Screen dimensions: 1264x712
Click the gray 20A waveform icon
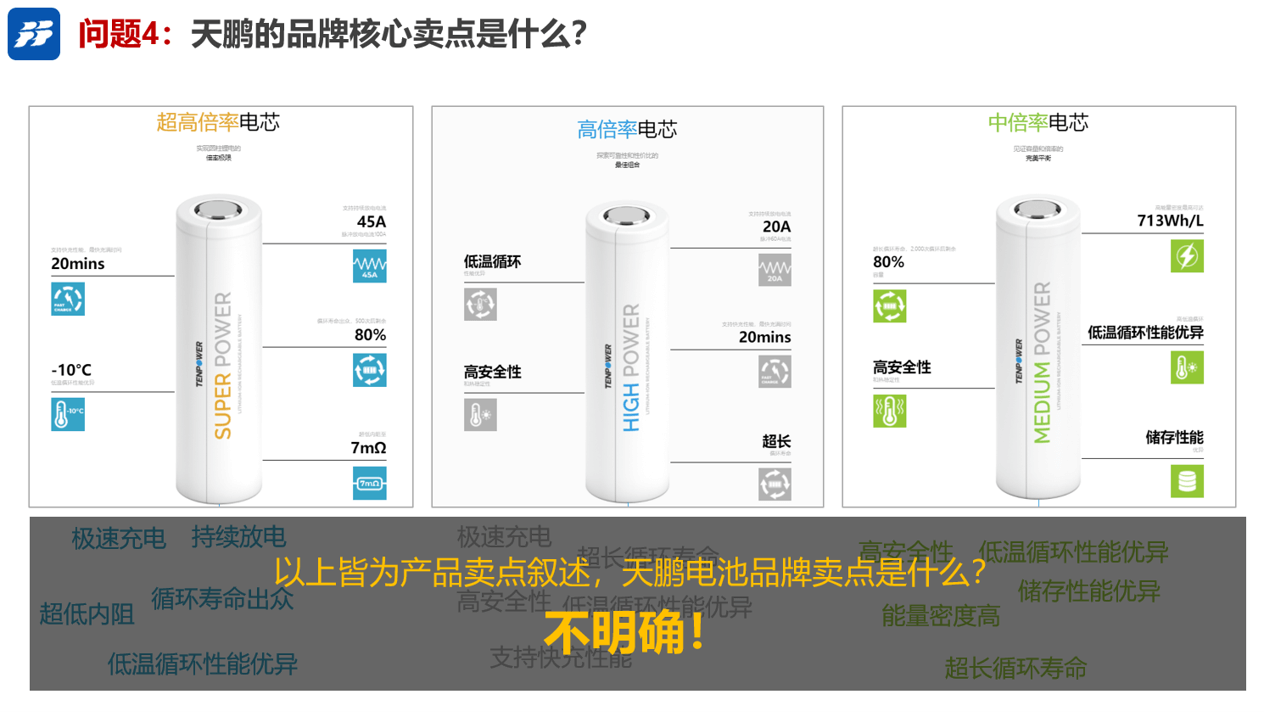(774, 270)
